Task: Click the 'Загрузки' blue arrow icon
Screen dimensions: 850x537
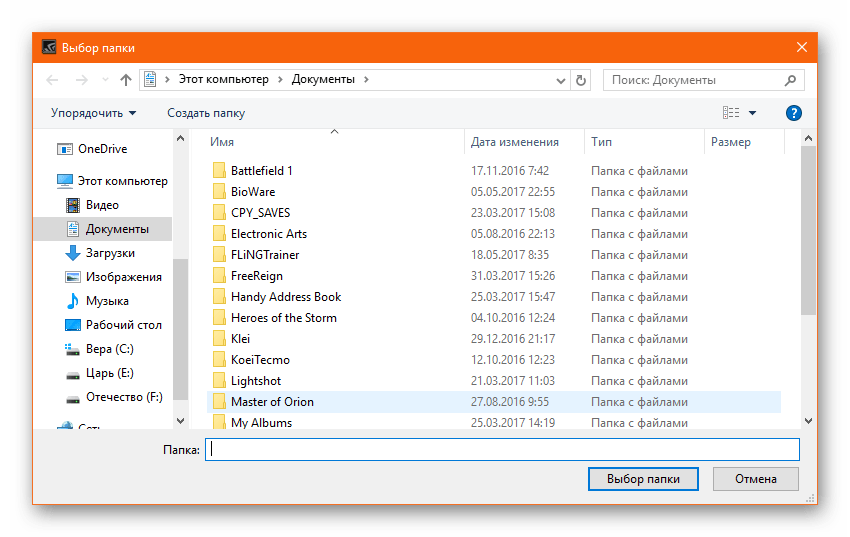Action: click(x=73, y=253)
